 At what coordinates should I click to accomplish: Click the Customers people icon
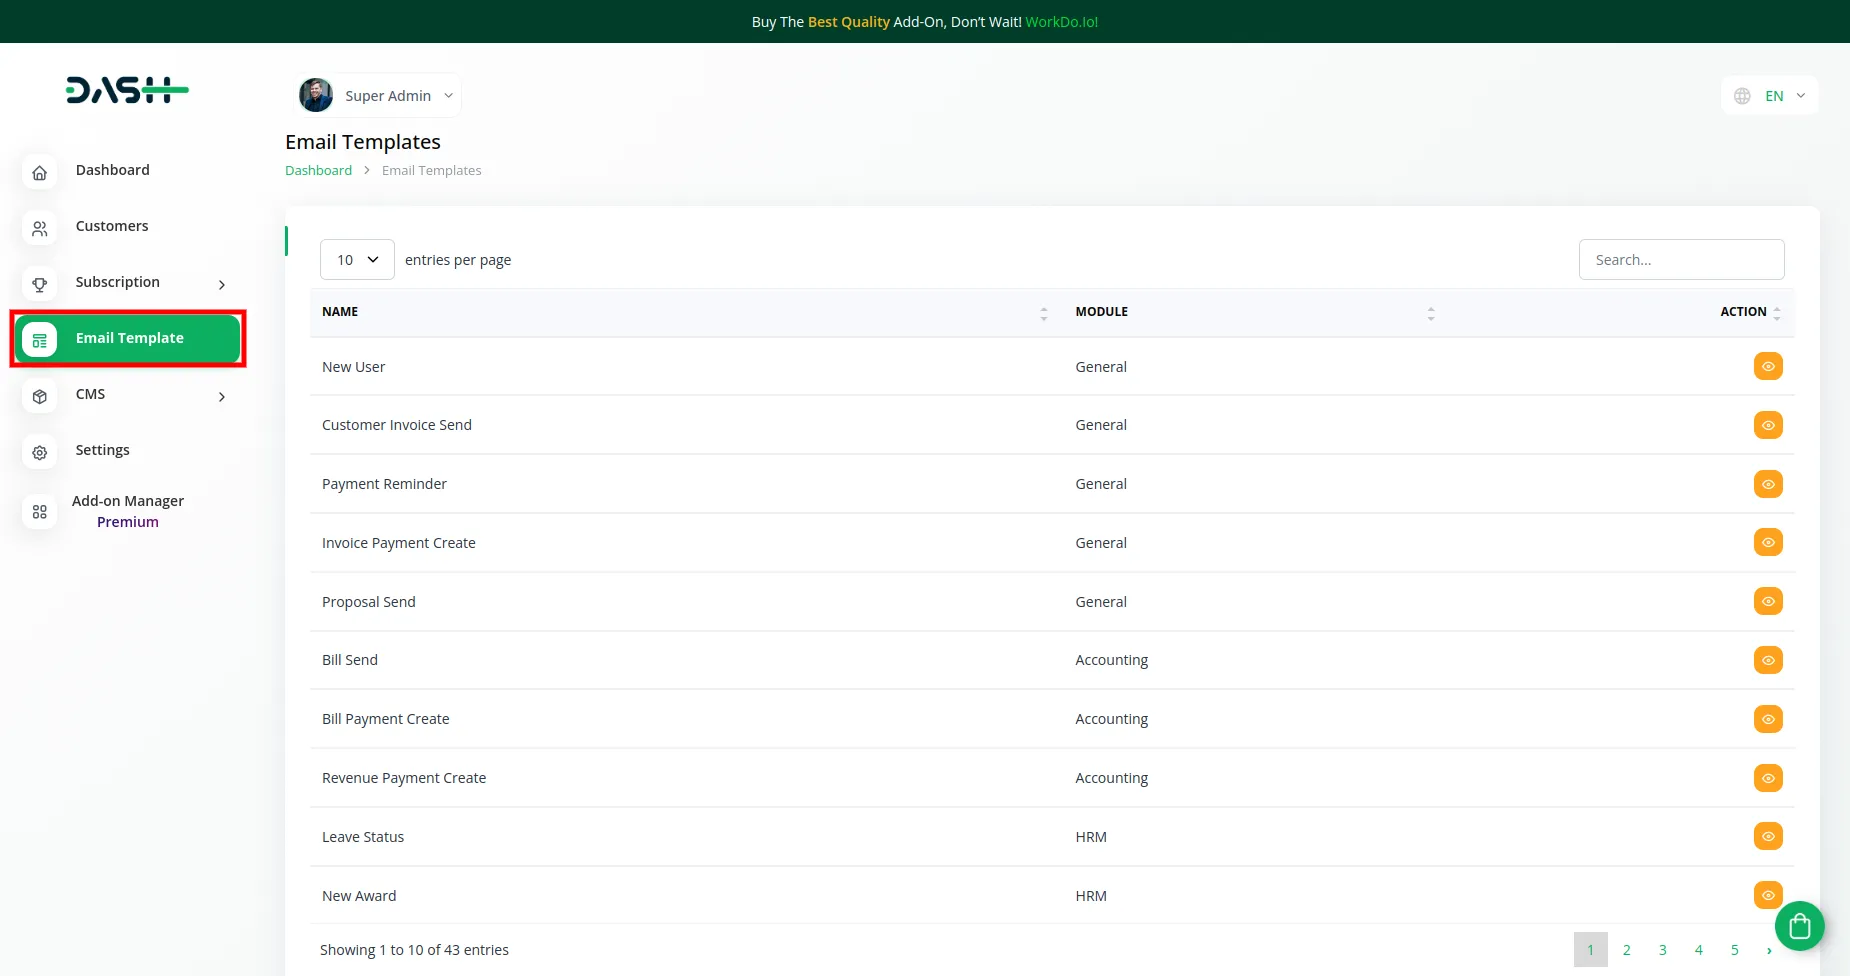click(39, 229)
